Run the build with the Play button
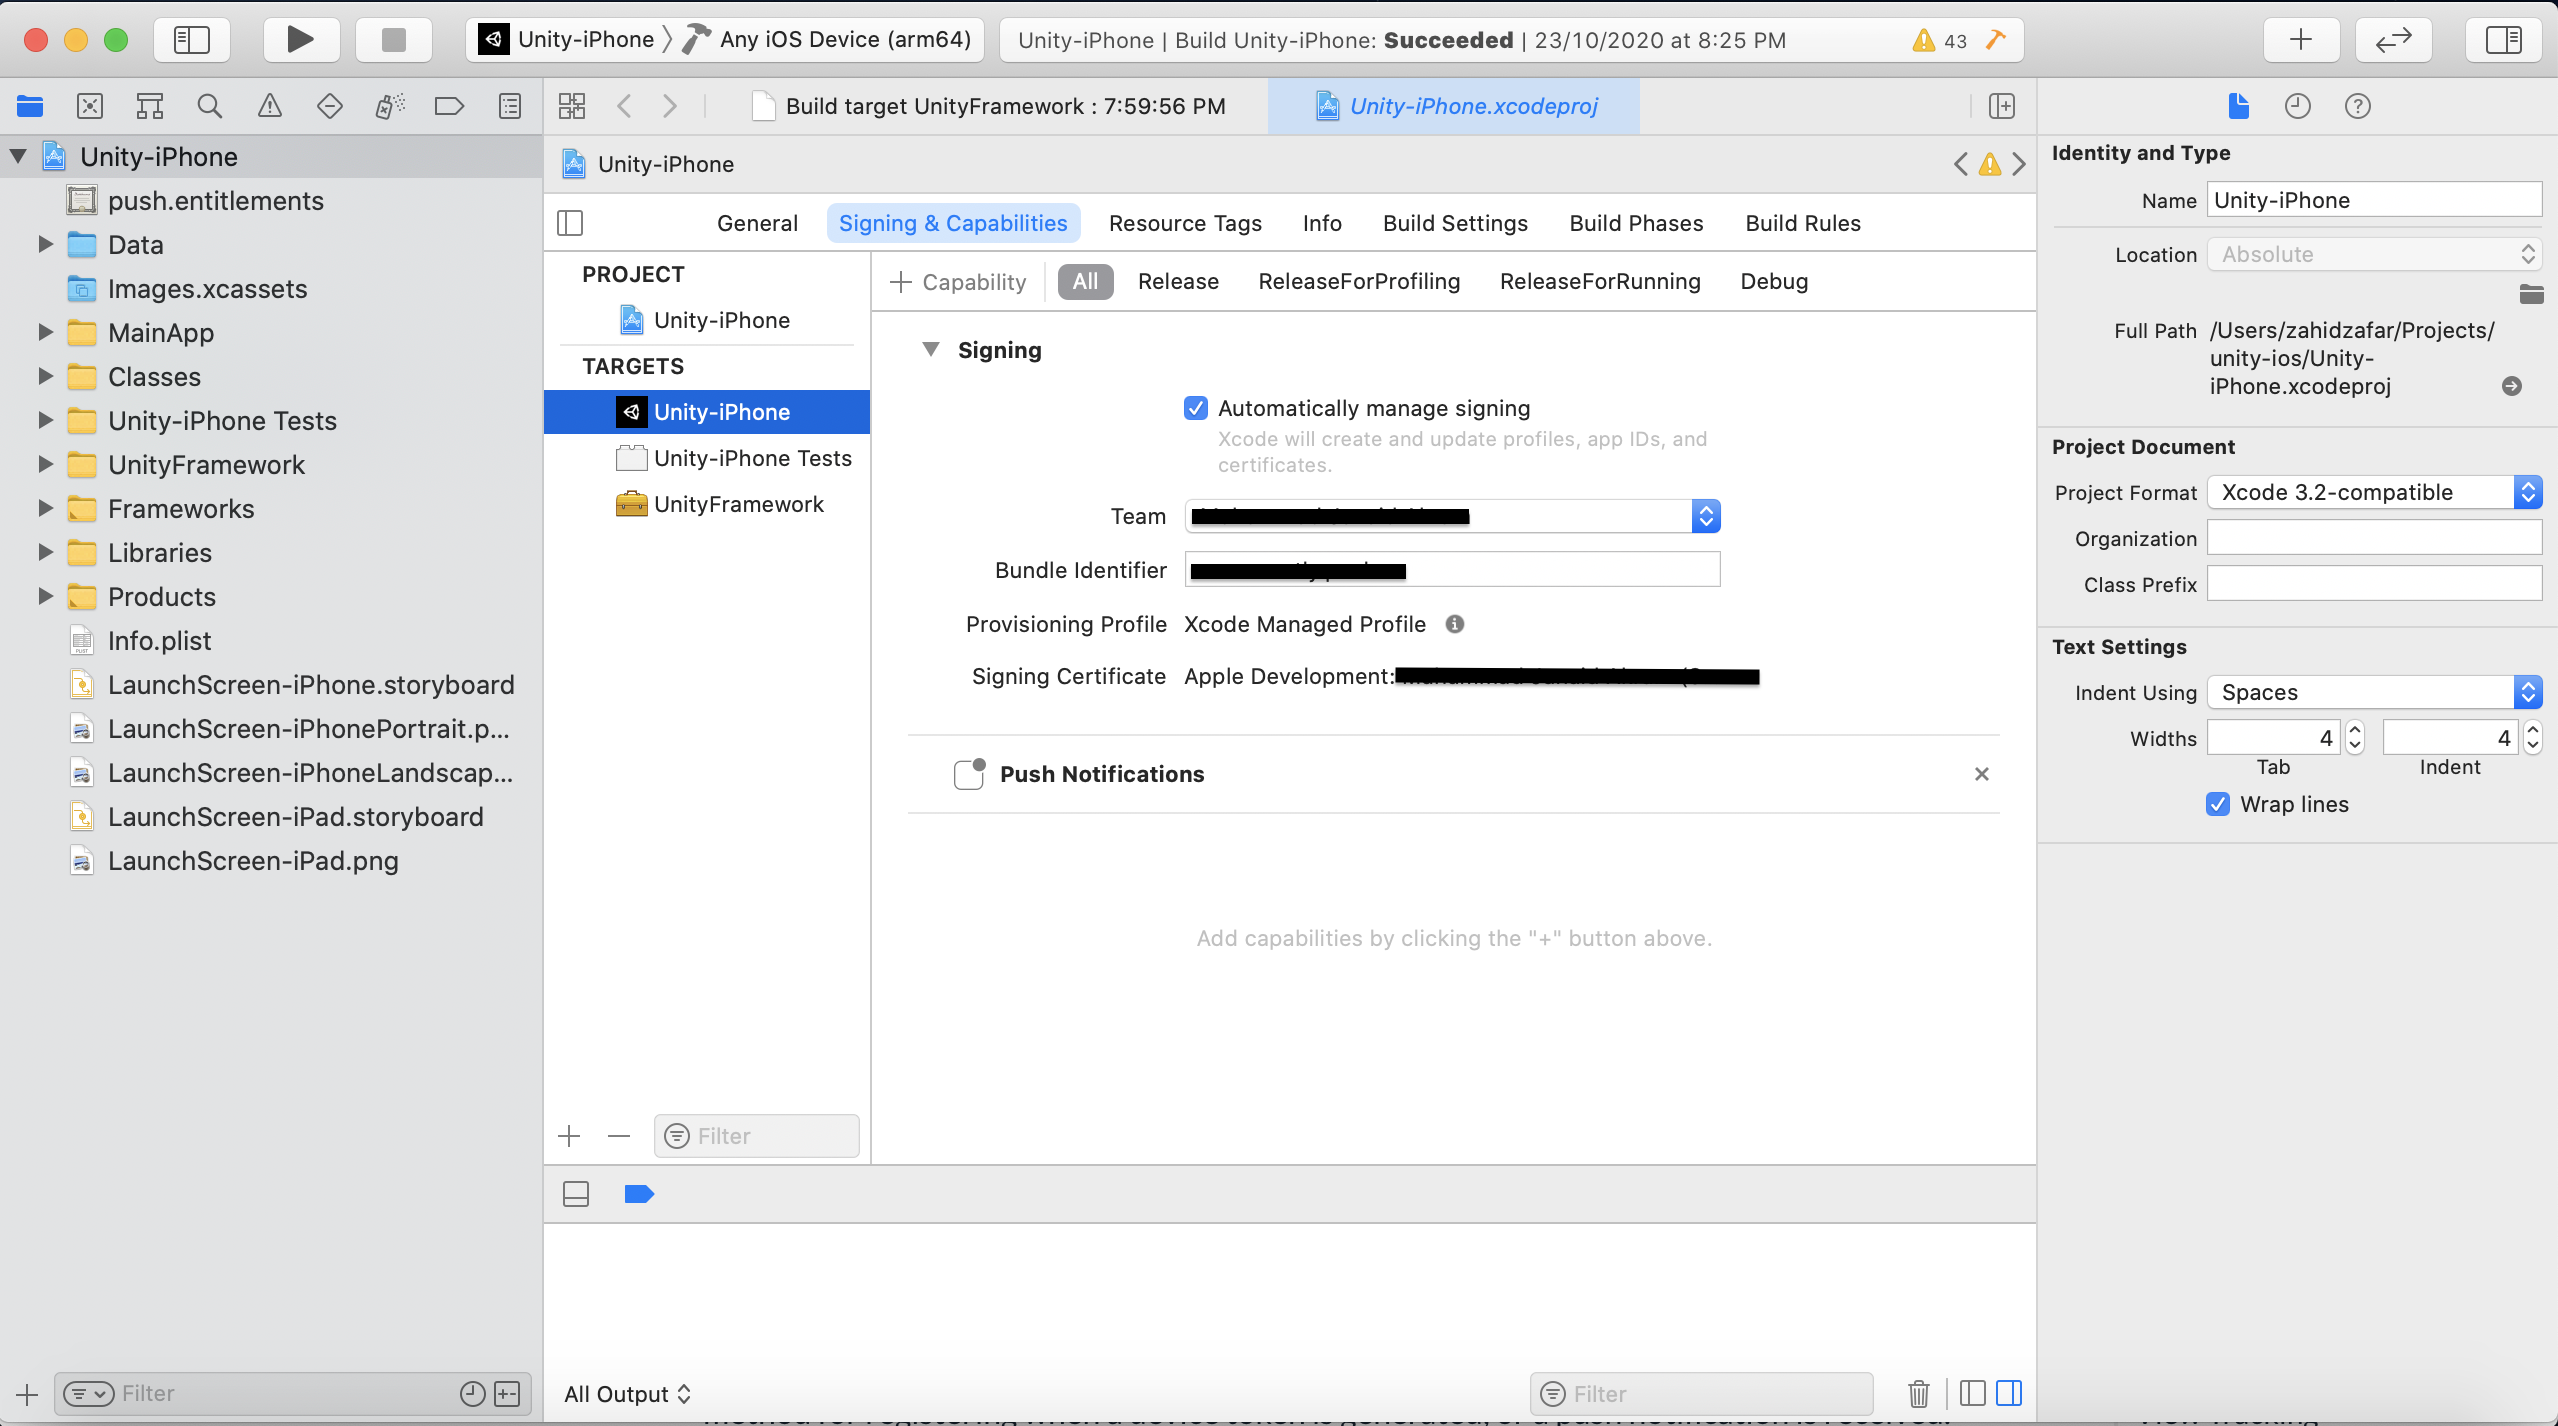2558x1426 pixels. pyautogui.click(x=300, y=40)
